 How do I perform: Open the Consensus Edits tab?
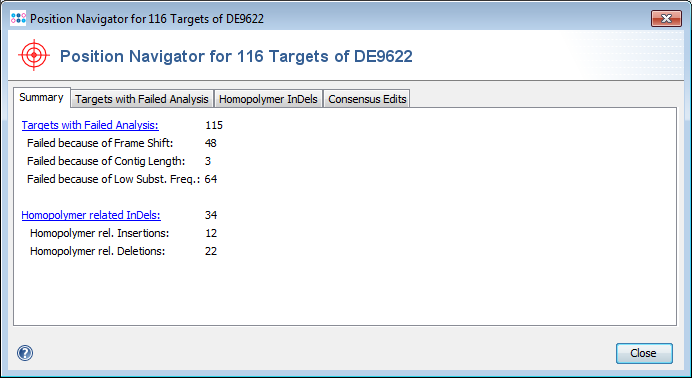coord(367,99)
